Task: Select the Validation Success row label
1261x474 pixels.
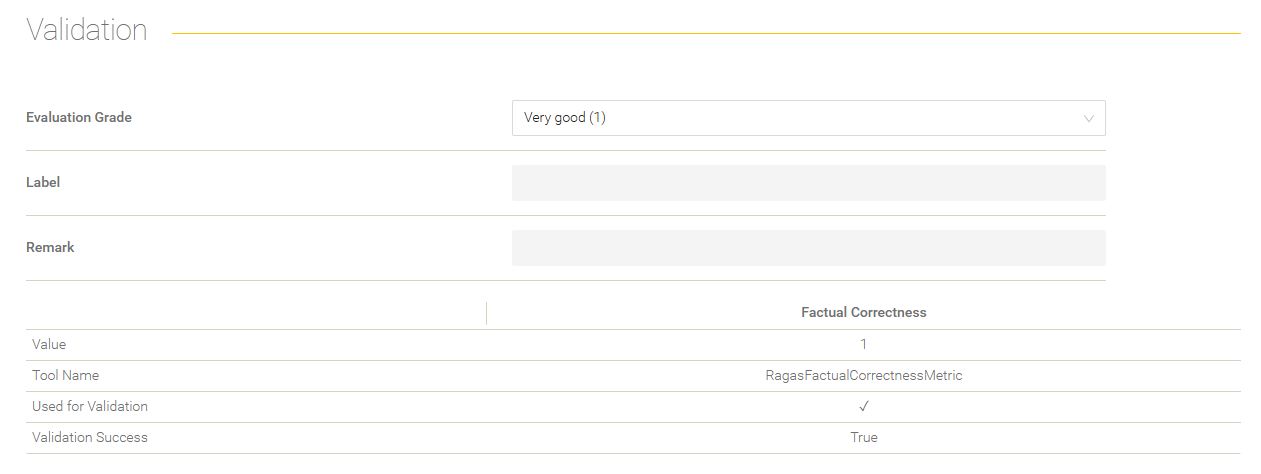Action: 90,437
